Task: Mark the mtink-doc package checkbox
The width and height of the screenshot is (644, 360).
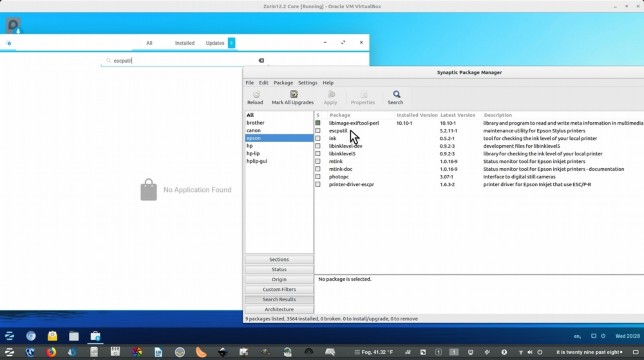Action: tap(318, 169)
